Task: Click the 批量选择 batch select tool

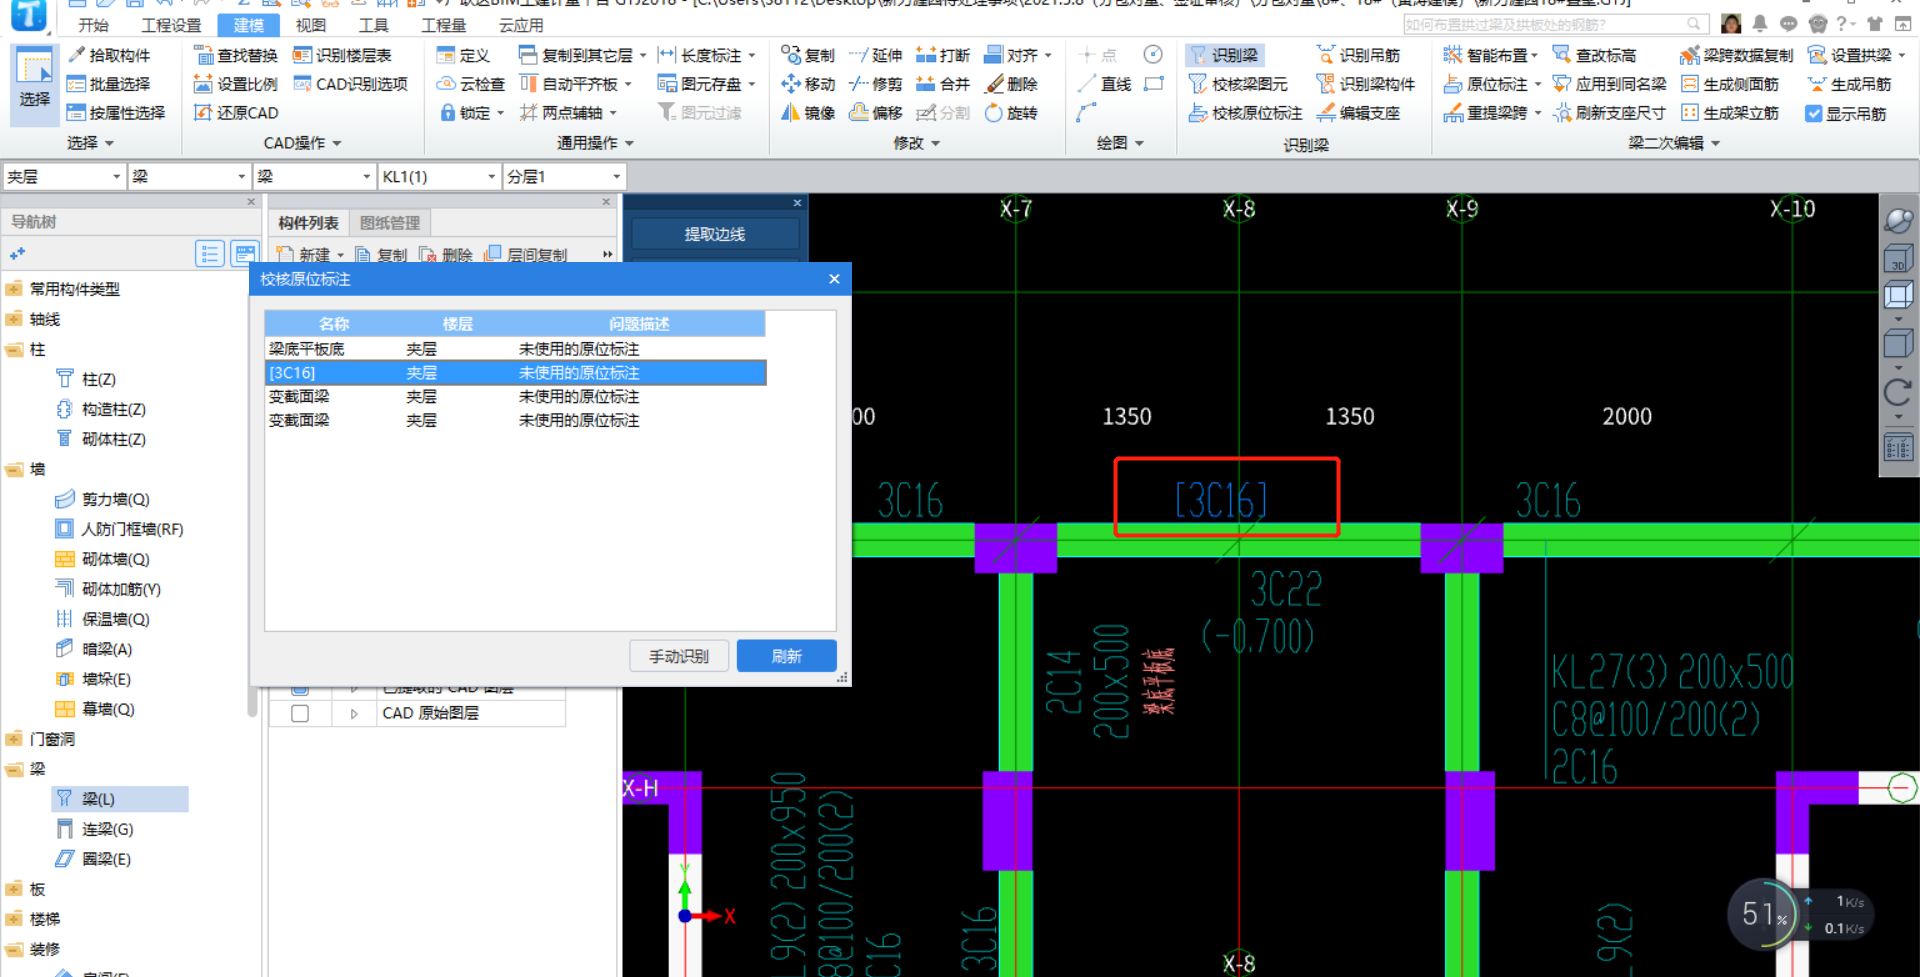Action: coord(108,84)
